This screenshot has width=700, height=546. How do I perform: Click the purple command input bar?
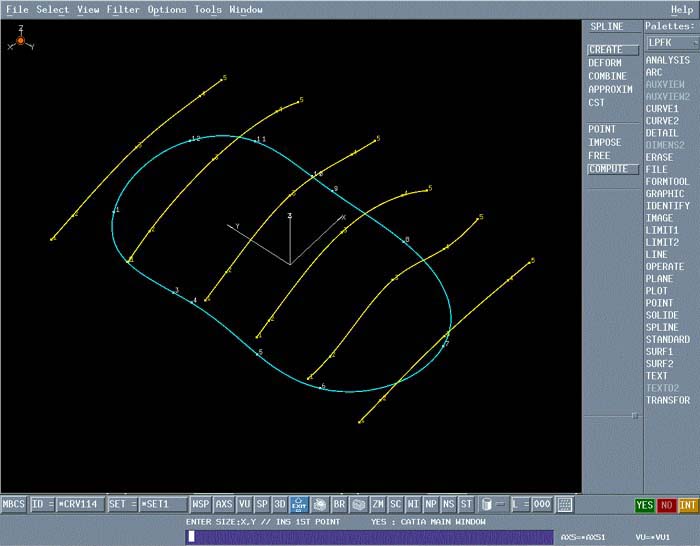(368, 537)
